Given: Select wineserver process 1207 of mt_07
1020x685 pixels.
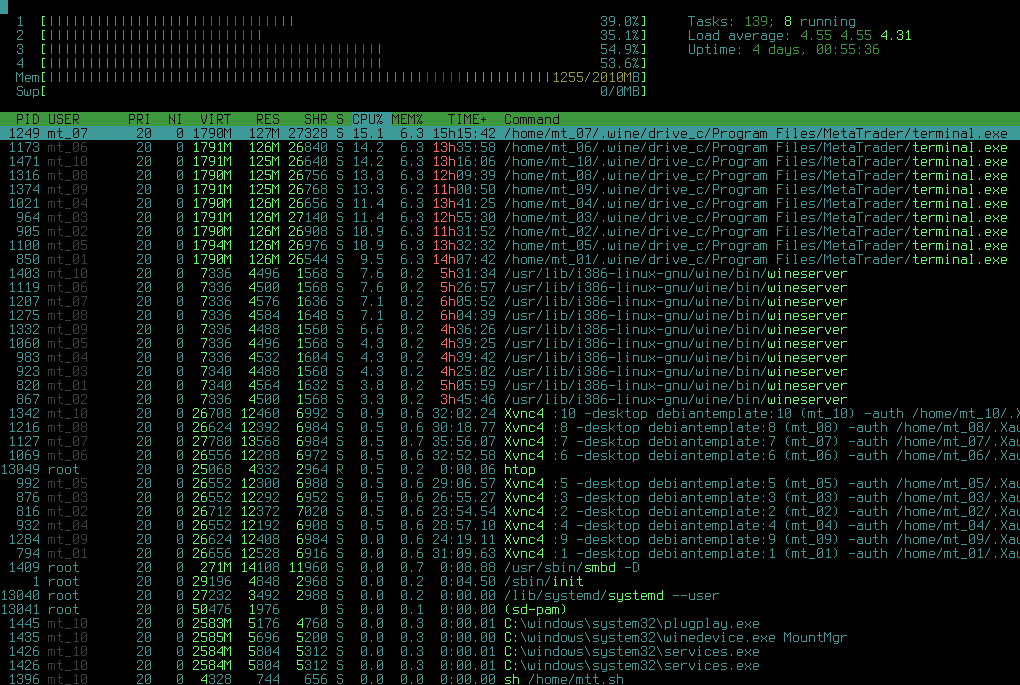Looking at the screenshot, I should coord(510,301).
